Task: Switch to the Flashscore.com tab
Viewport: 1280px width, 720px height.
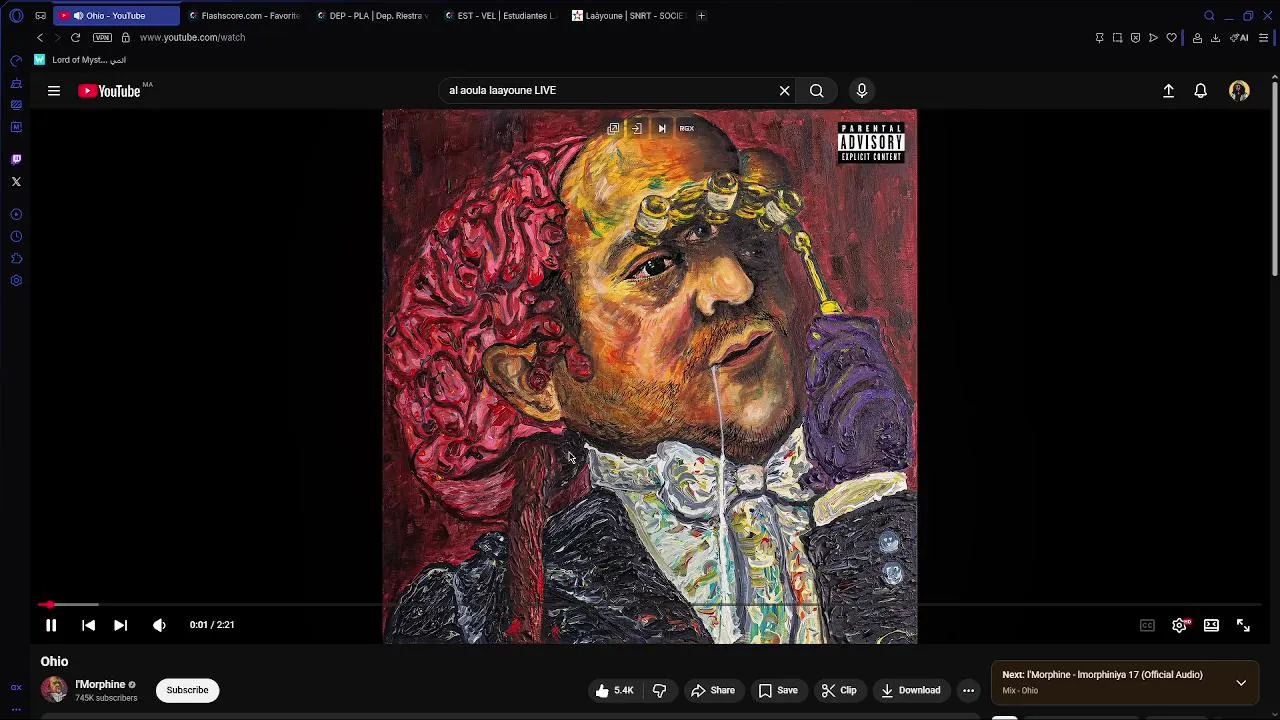Action: coord(244,15)
